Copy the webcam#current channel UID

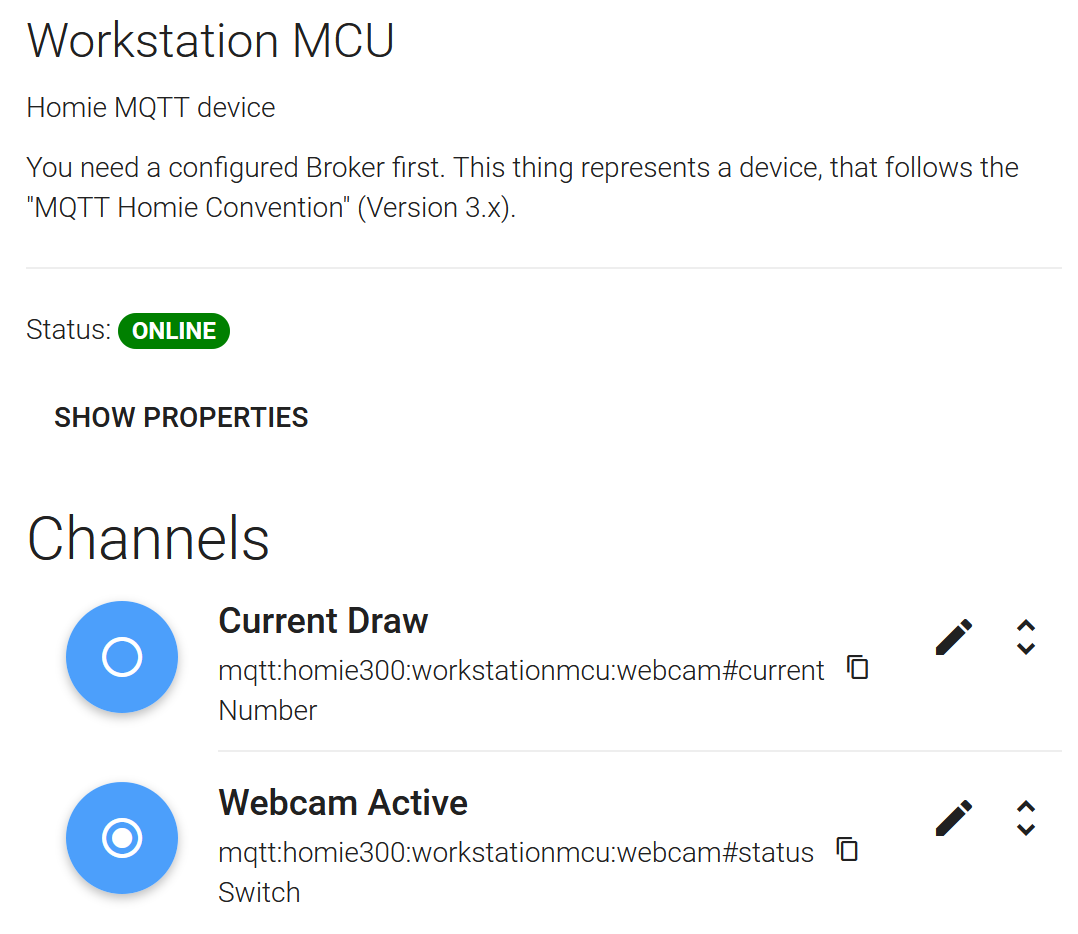pyautogui.click(x=857, y=667)
